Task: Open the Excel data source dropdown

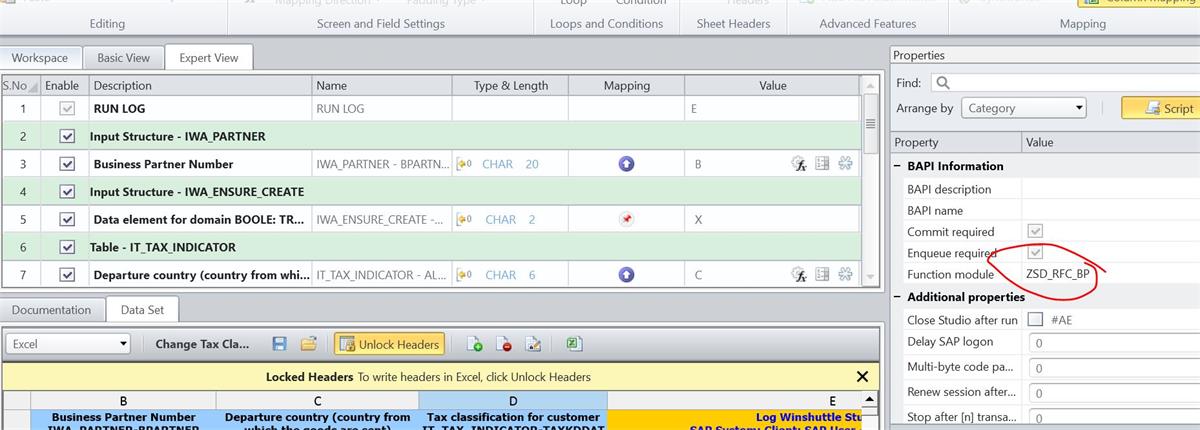Action: click(x=123, y=344)
